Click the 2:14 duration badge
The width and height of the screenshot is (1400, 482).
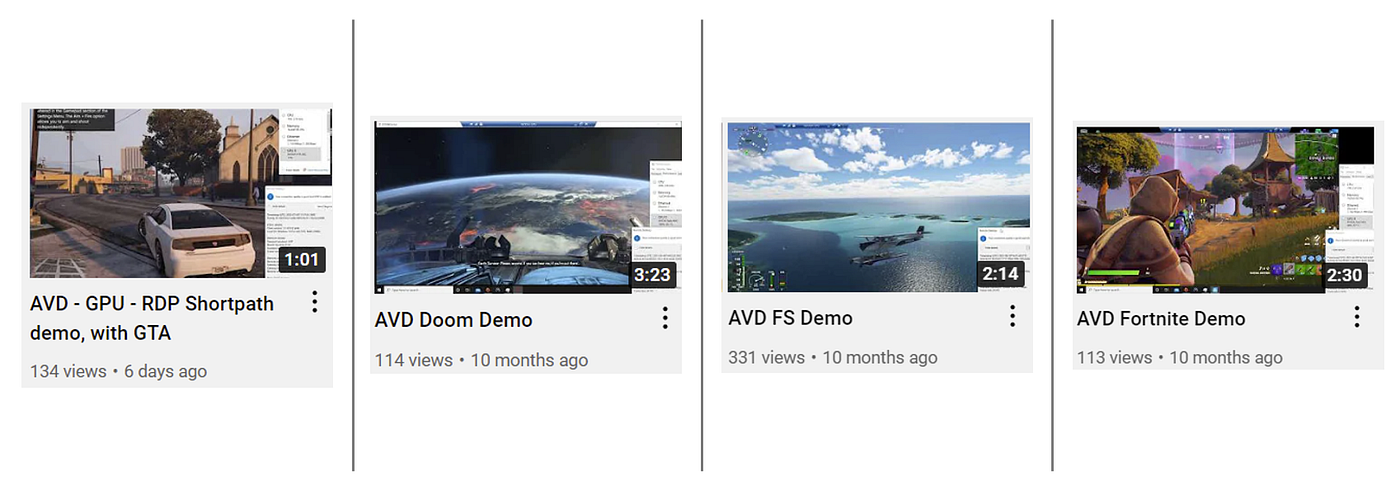(x=1000, y=273)
